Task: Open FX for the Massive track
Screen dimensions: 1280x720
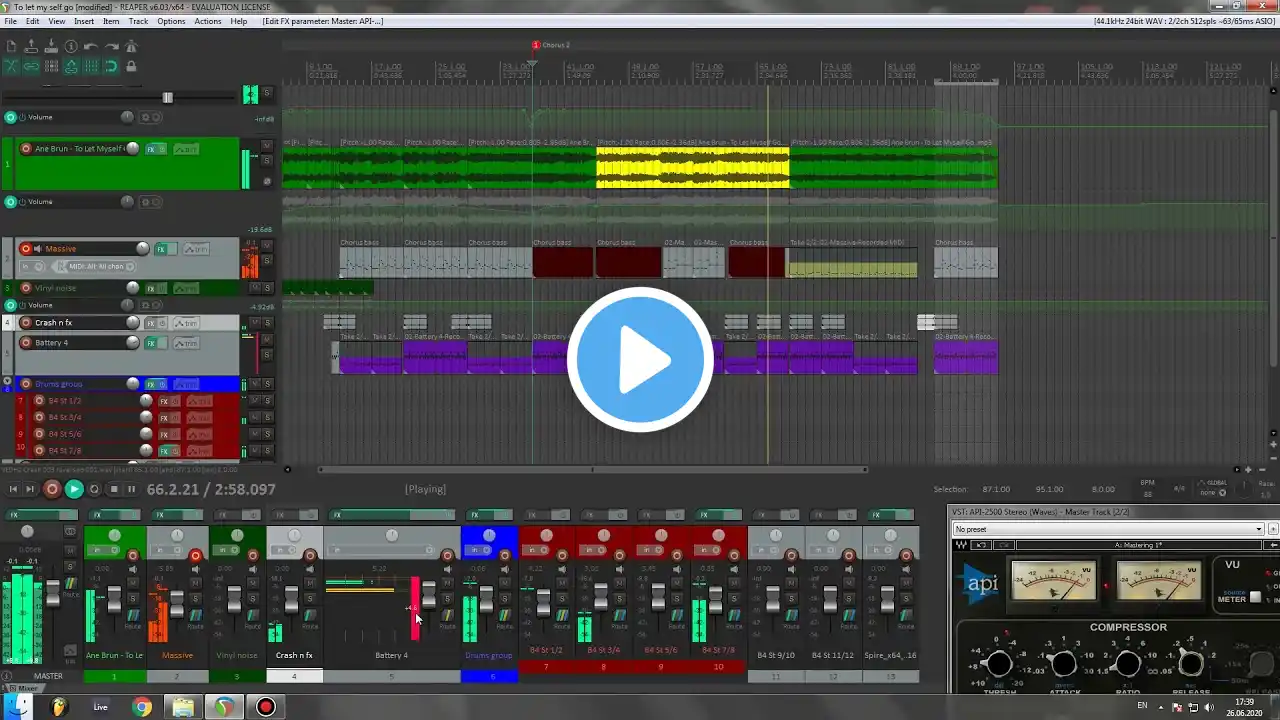Action: point(160,249)
